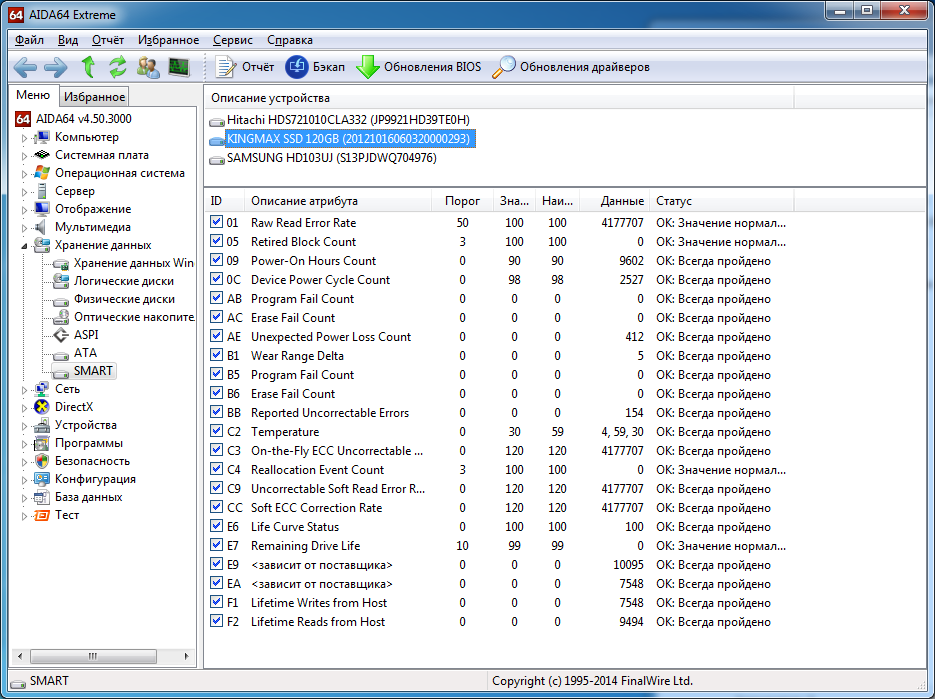Open the Мультимедиа tree item
Viewport: 935px width, 699px height.
92,227
